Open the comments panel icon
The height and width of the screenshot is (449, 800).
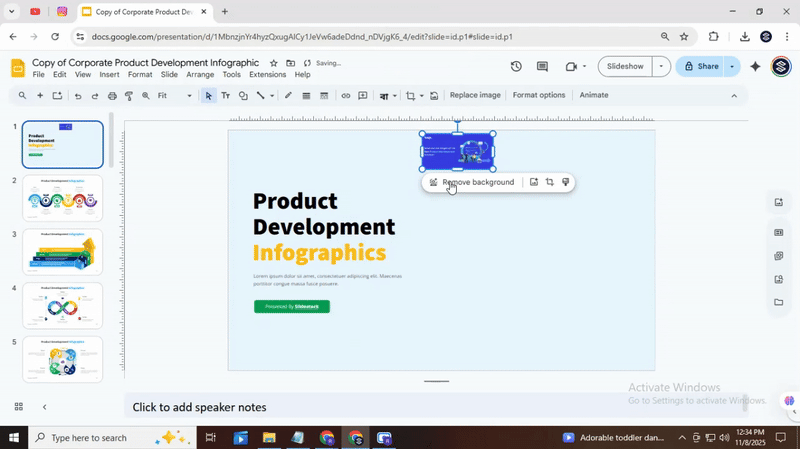[x=542, y=67]
